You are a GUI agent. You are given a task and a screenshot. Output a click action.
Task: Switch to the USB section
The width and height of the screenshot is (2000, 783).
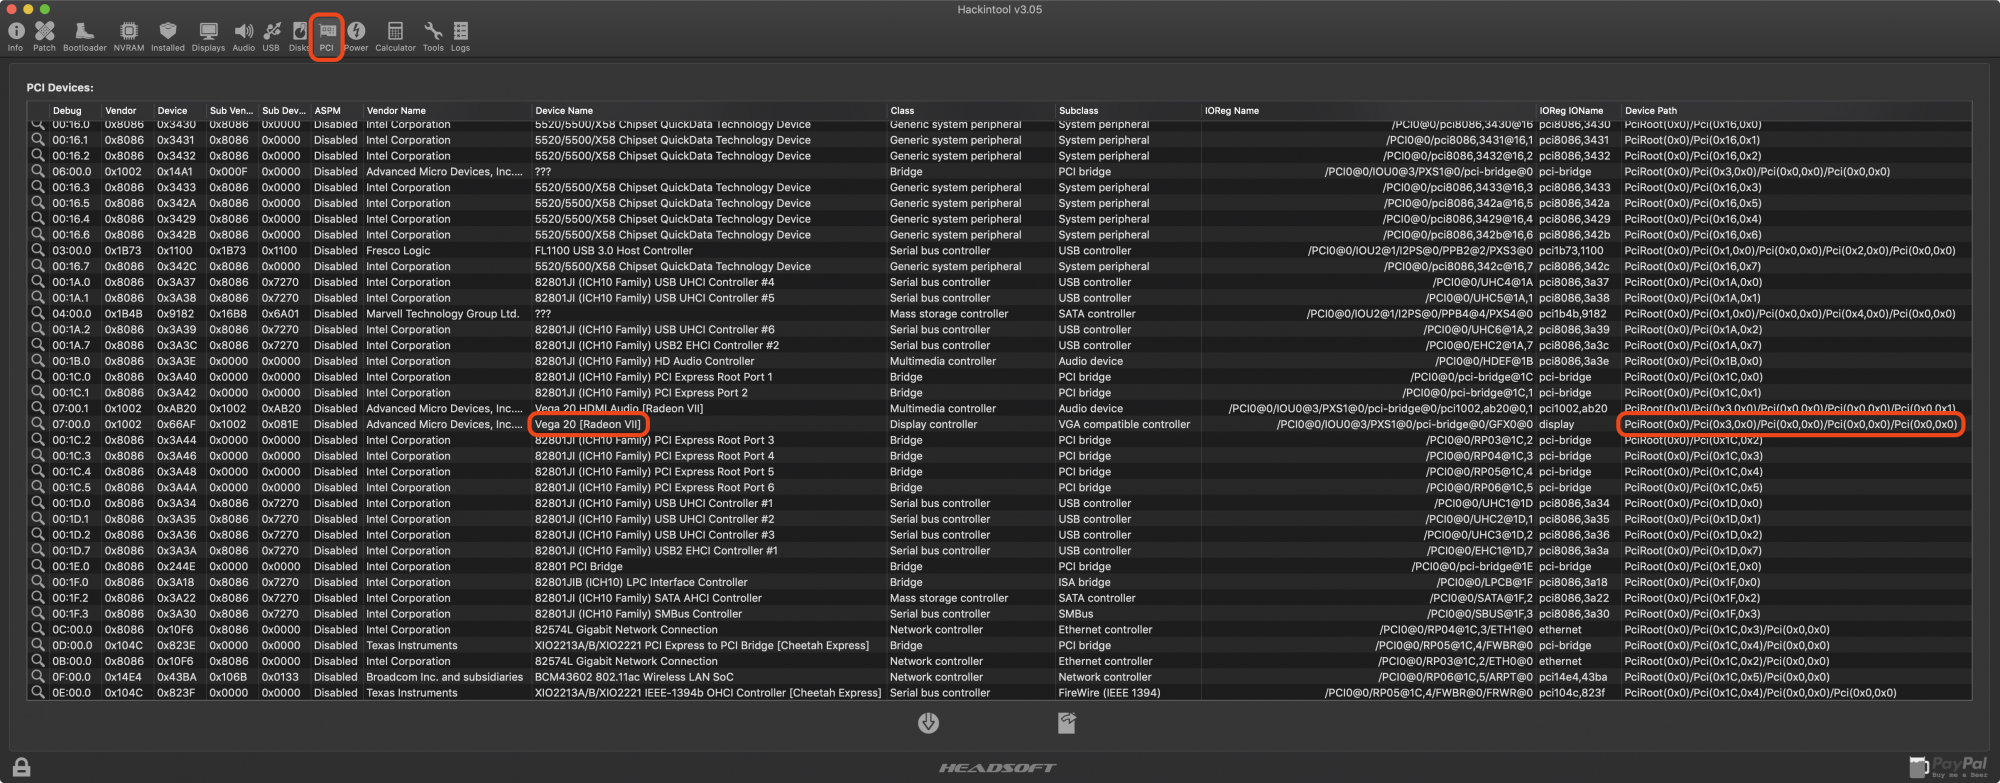(x=271, y=37)
